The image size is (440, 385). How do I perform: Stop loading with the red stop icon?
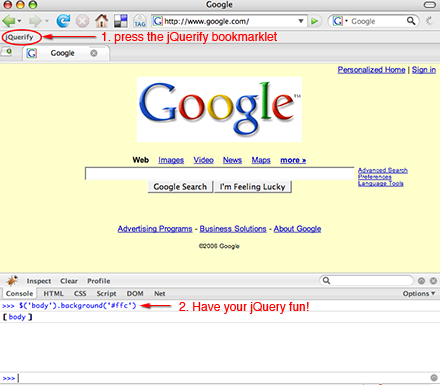[x=82, y=21]
